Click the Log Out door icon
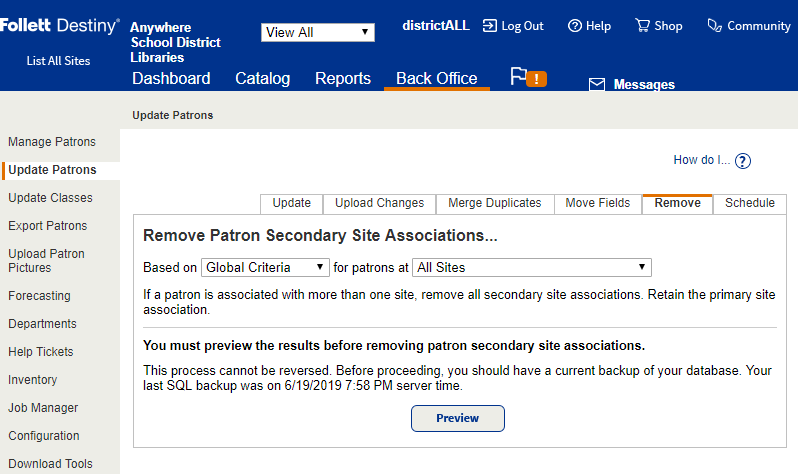This screenshot has width=798, height=474. click(x=490, y=26)
